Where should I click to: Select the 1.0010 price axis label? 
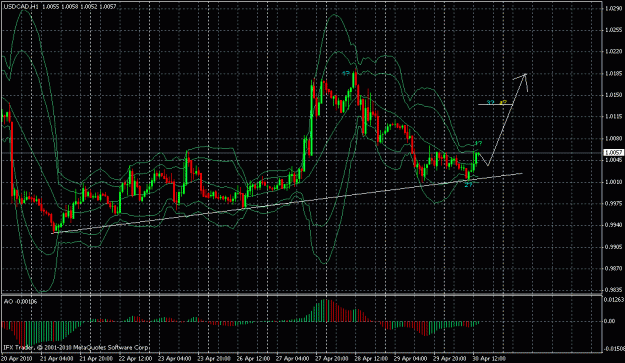point(613,182)
